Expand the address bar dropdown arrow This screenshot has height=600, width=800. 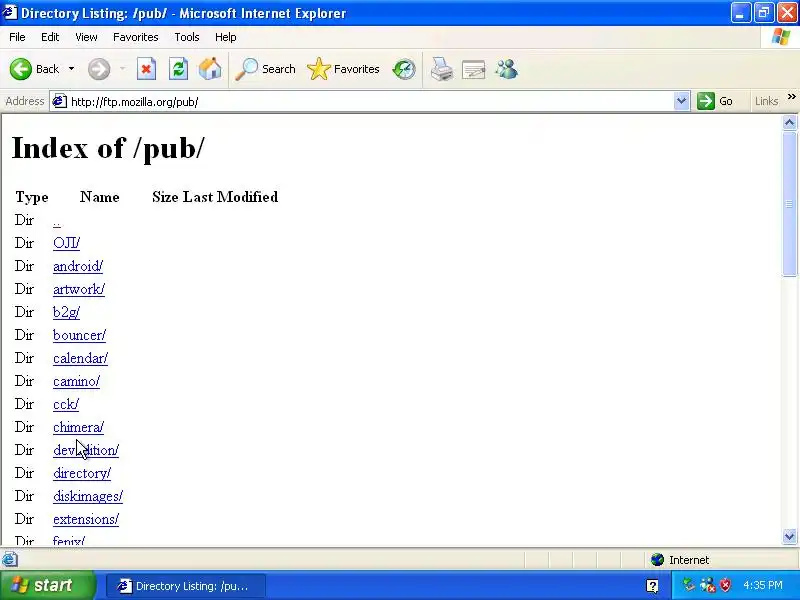click(x=681, y=102)
